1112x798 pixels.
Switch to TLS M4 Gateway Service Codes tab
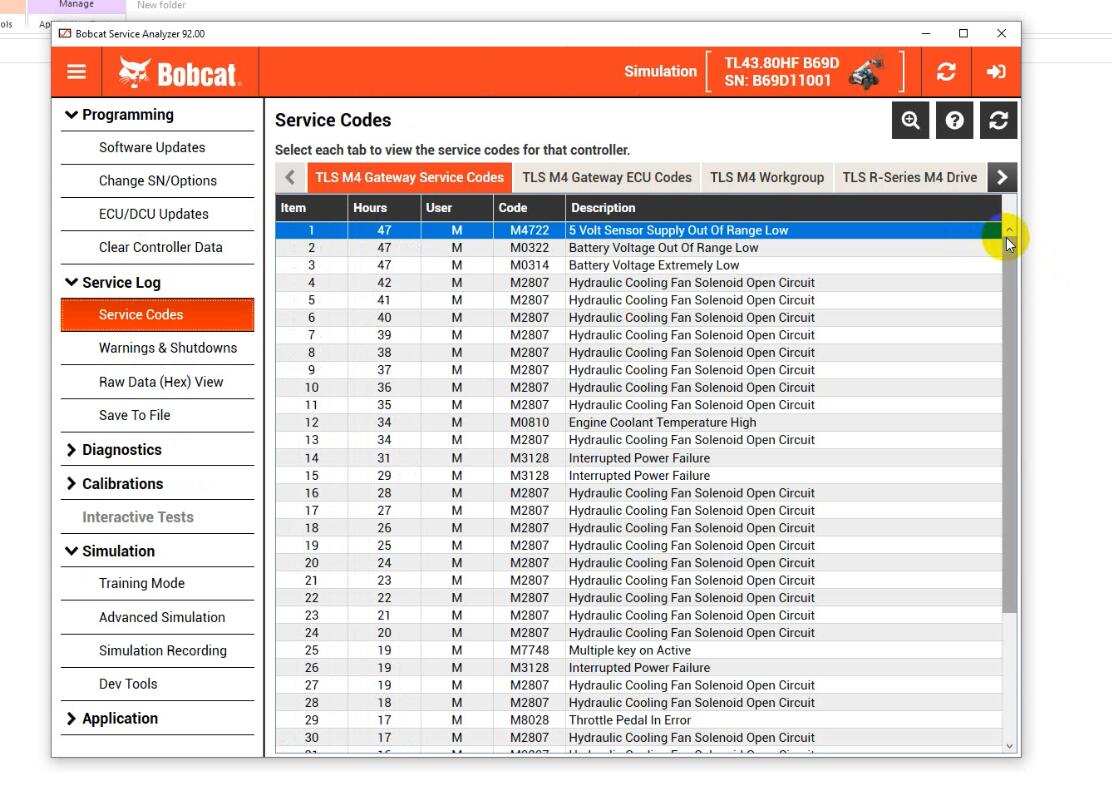[x=409, y=177]
